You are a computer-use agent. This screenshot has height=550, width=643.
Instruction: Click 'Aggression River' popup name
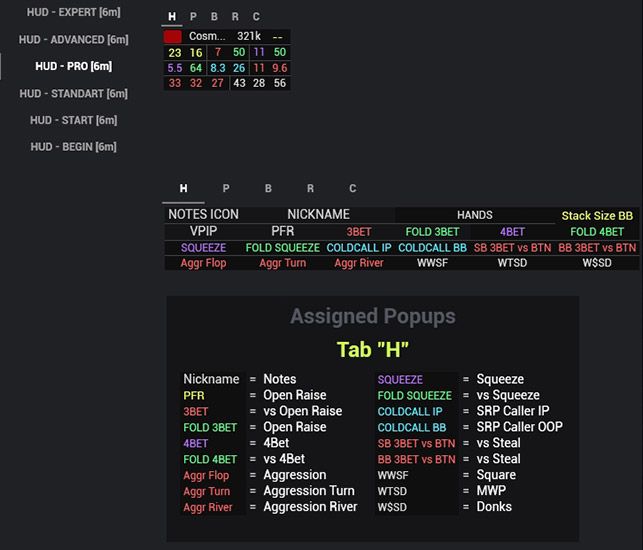pos(310,507)
